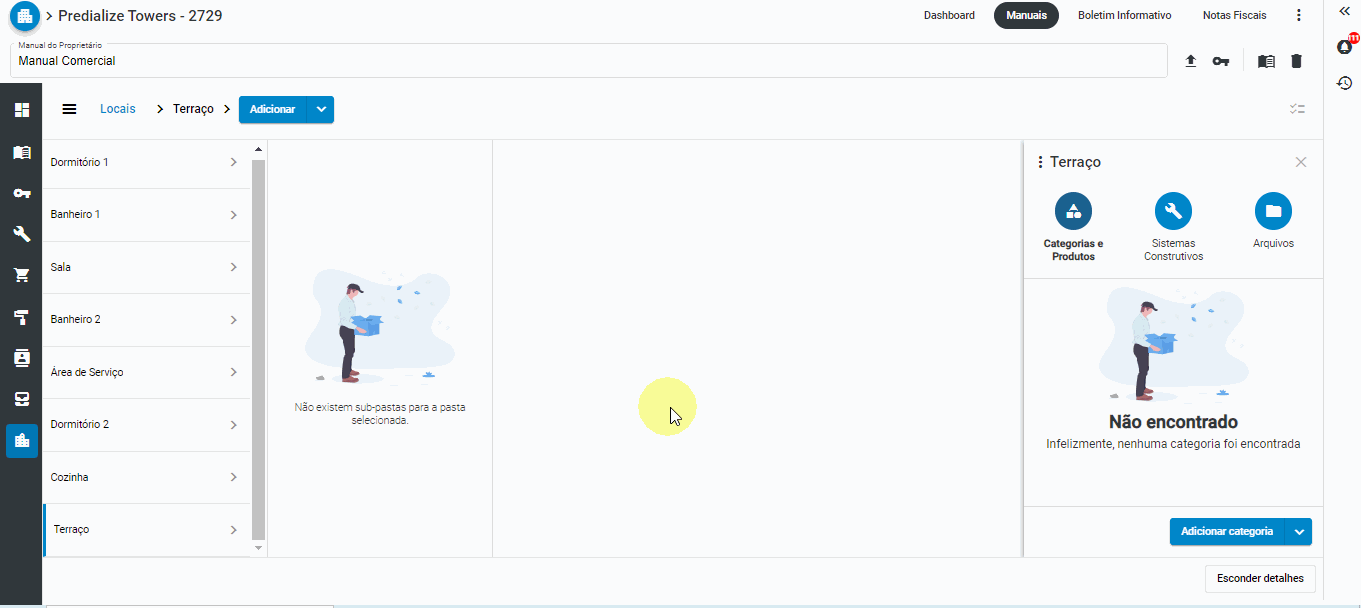Toggle the hamburger menu beside Locais

coord(69,109)
